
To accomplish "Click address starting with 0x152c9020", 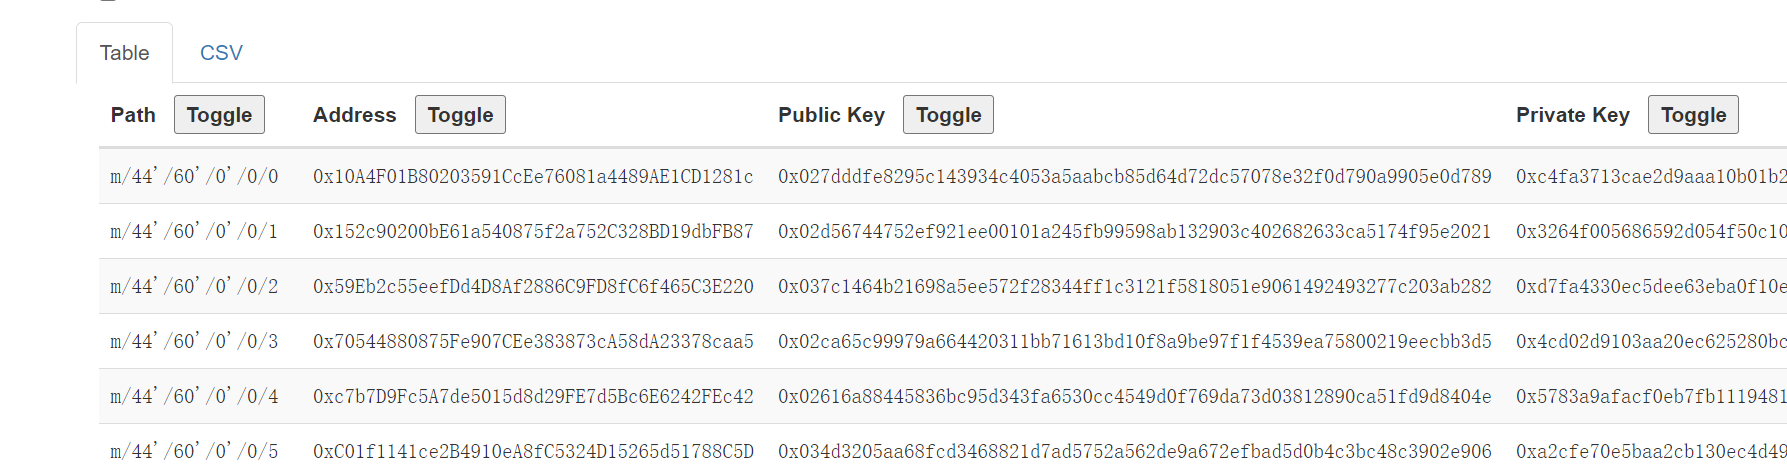I will [533, 232].
